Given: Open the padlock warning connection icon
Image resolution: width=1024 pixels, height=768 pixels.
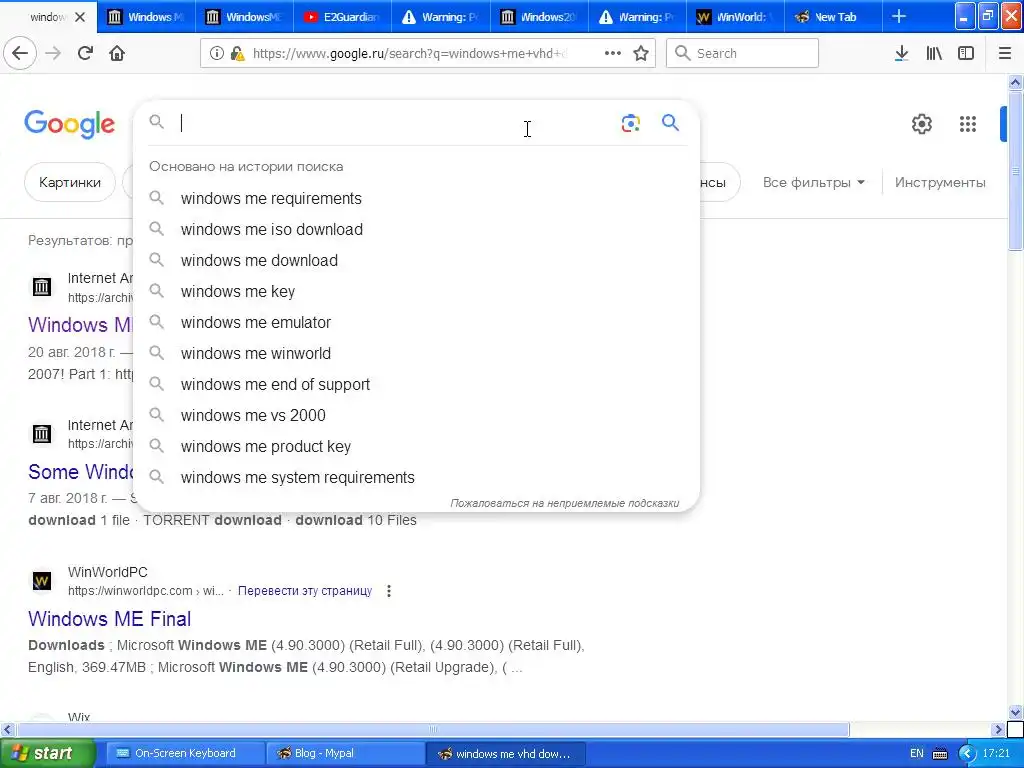Looking at the screenshot, I should 238,53.
